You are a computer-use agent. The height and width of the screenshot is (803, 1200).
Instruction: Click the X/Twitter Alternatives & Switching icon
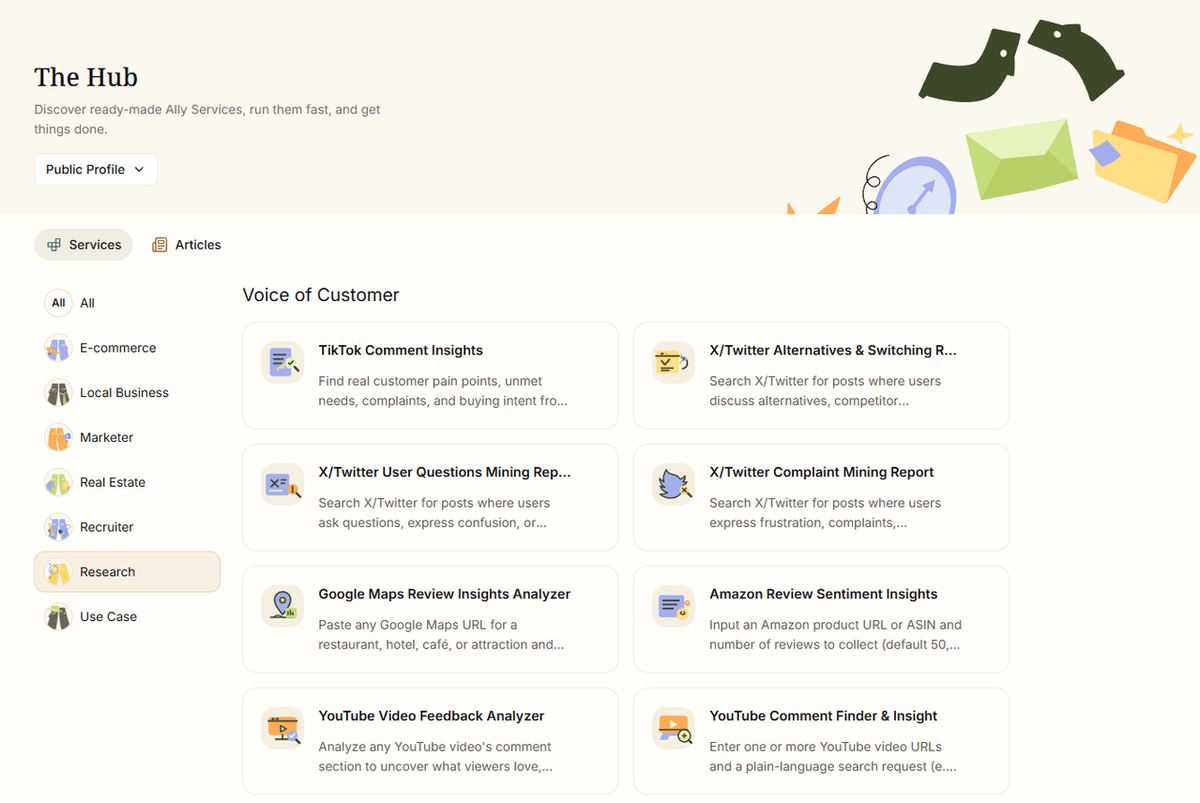tap(673, 363)
